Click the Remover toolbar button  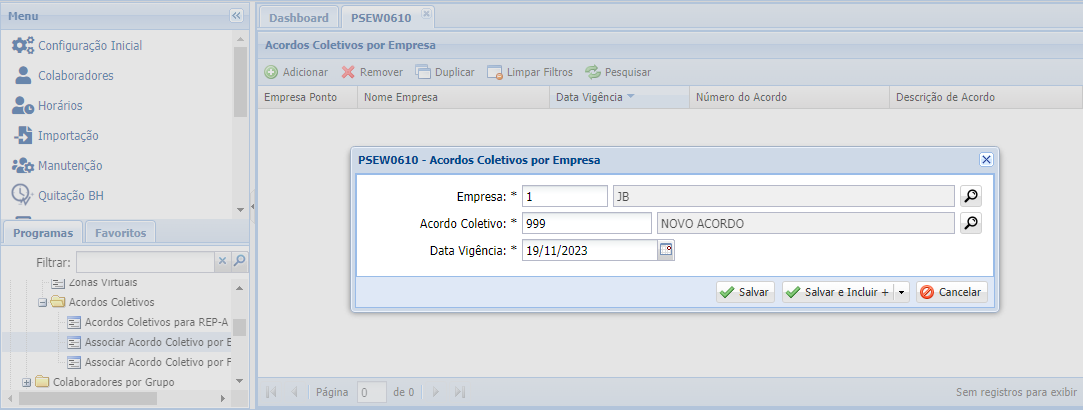point(372,72)
